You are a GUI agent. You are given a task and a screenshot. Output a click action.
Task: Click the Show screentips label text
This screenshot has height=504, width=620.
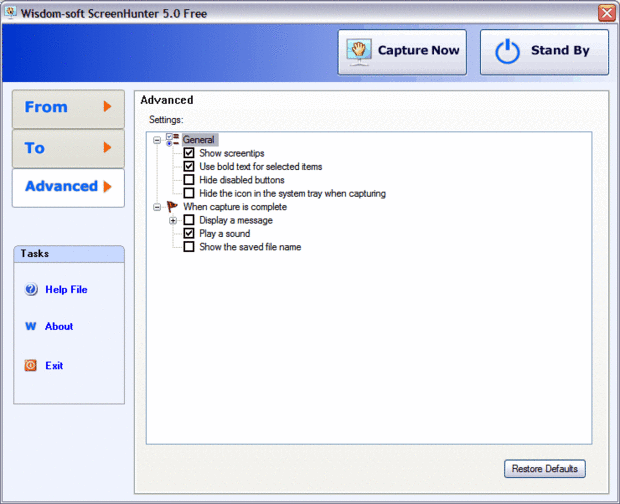pyautogui.click(x=232, y=153)
